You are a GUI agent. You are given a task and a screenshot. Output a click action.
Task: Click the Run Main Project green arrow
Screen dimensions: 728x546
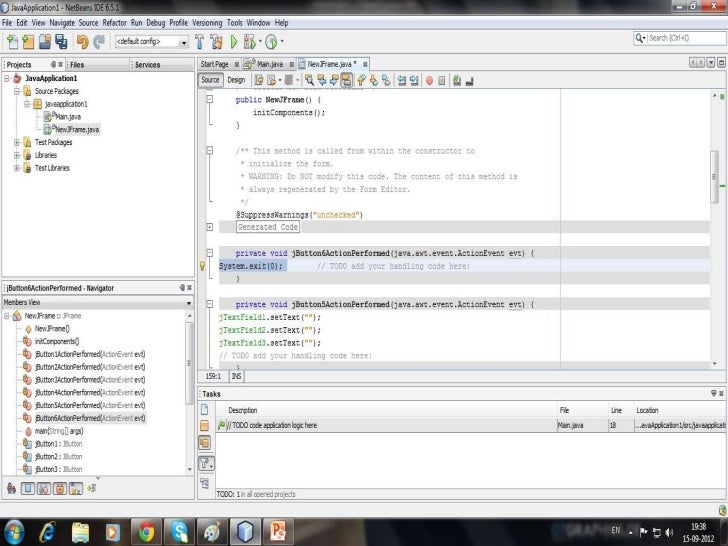click(235, 42)
